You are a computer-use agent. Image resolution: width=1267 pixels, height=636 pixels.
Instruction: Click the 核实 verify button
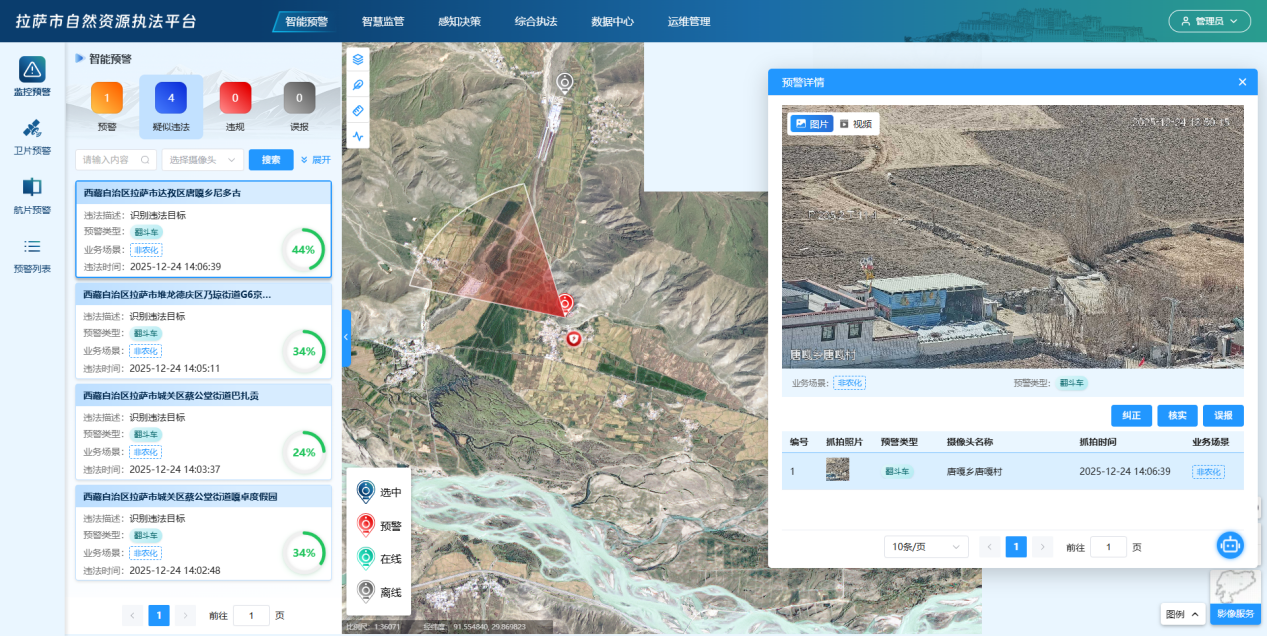coord(1177,416)
